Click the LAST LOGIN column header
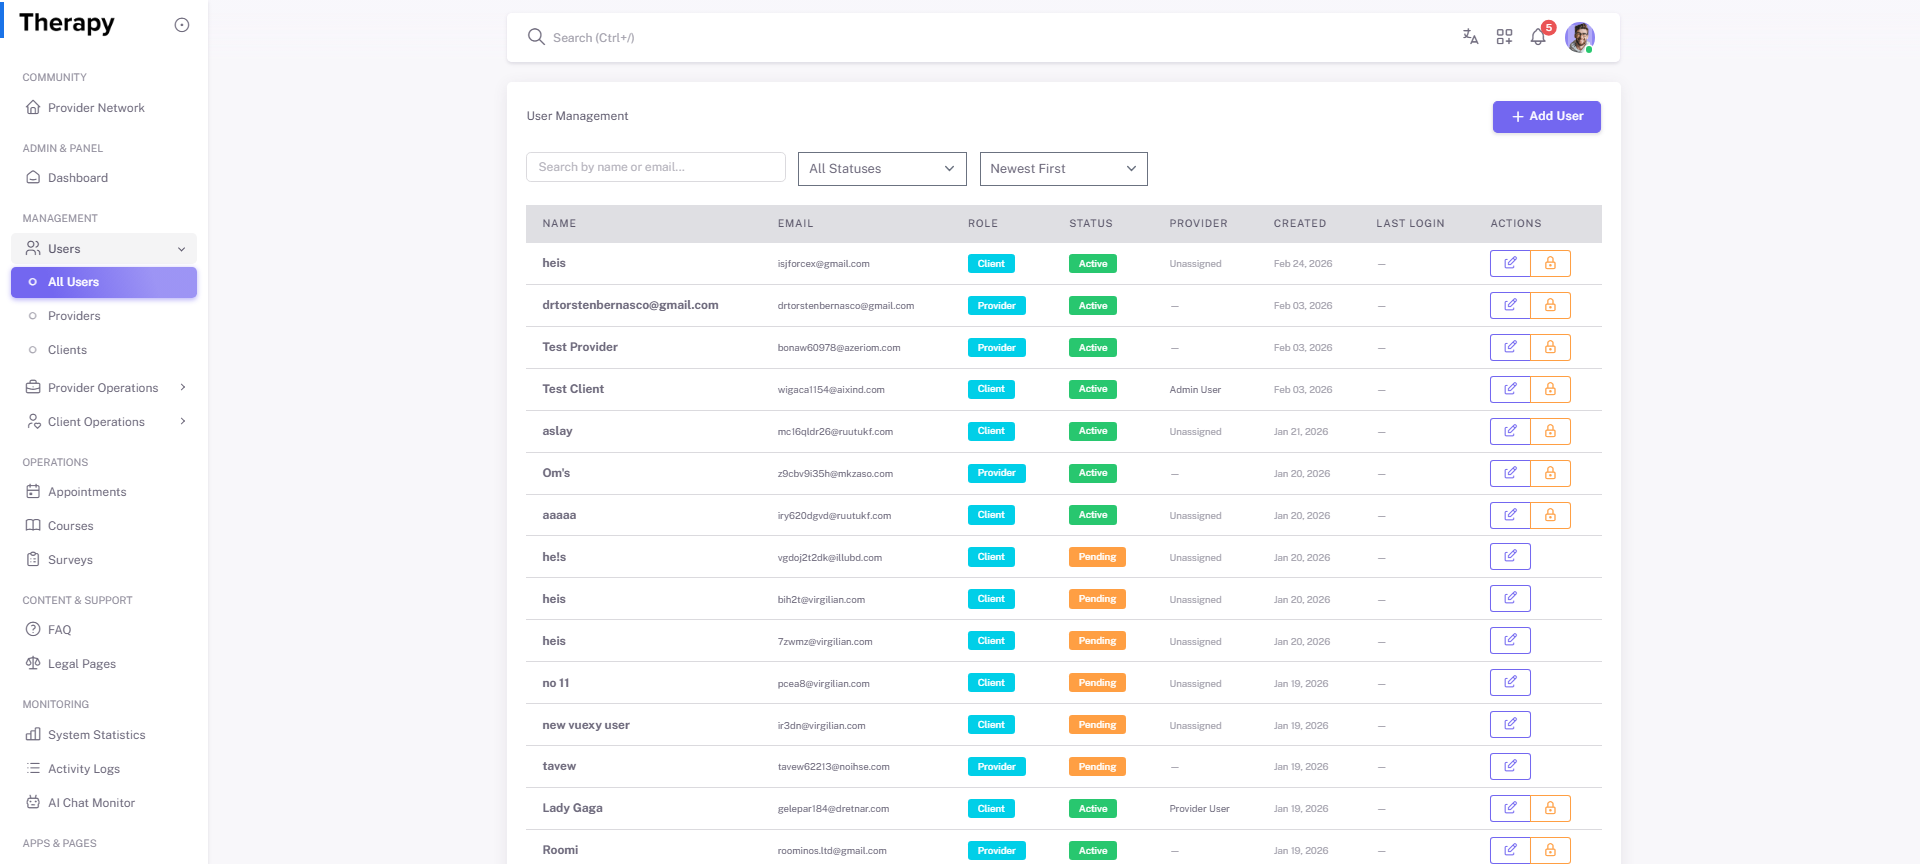Viewport: 1920px width, 864px height. [x=1410, y=224]
